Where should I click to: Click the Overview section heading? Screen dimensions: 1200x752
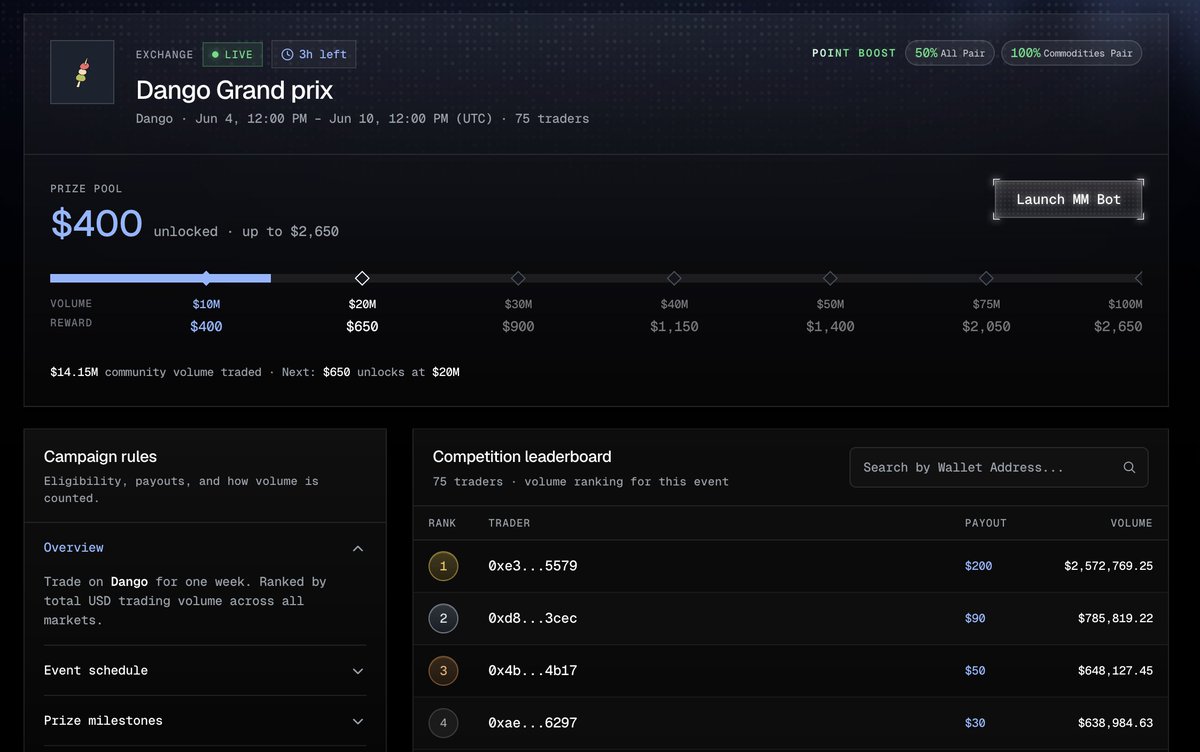74,548
